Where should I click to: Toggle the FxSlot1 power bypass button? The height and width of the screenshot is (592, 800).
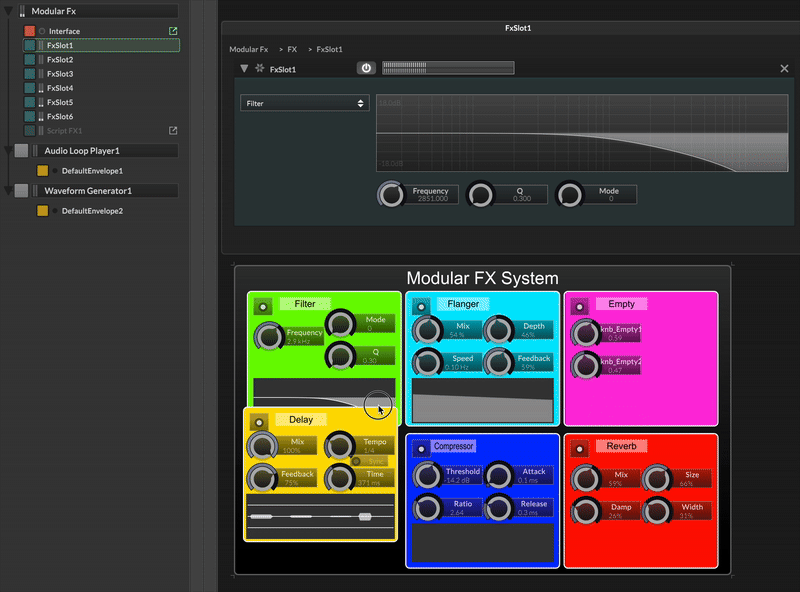coord(366,68)
